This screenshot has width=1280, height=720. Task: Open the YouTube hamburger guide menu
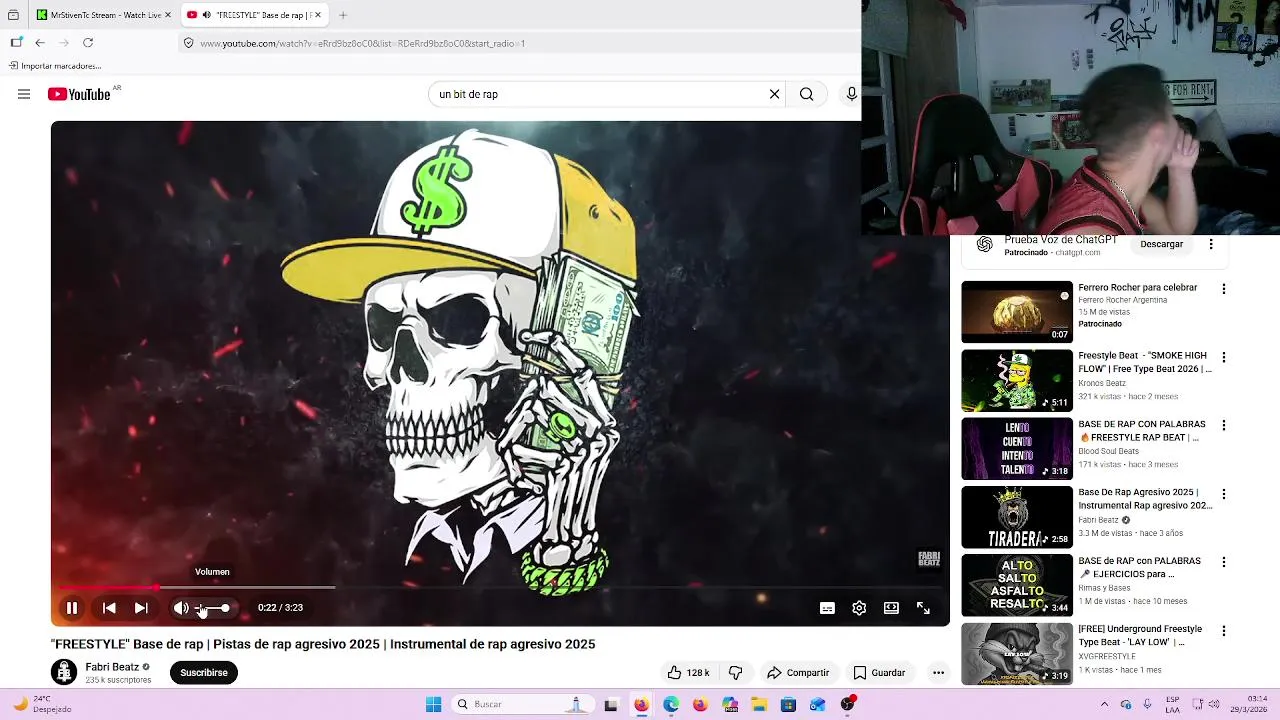tap(24, 94)
